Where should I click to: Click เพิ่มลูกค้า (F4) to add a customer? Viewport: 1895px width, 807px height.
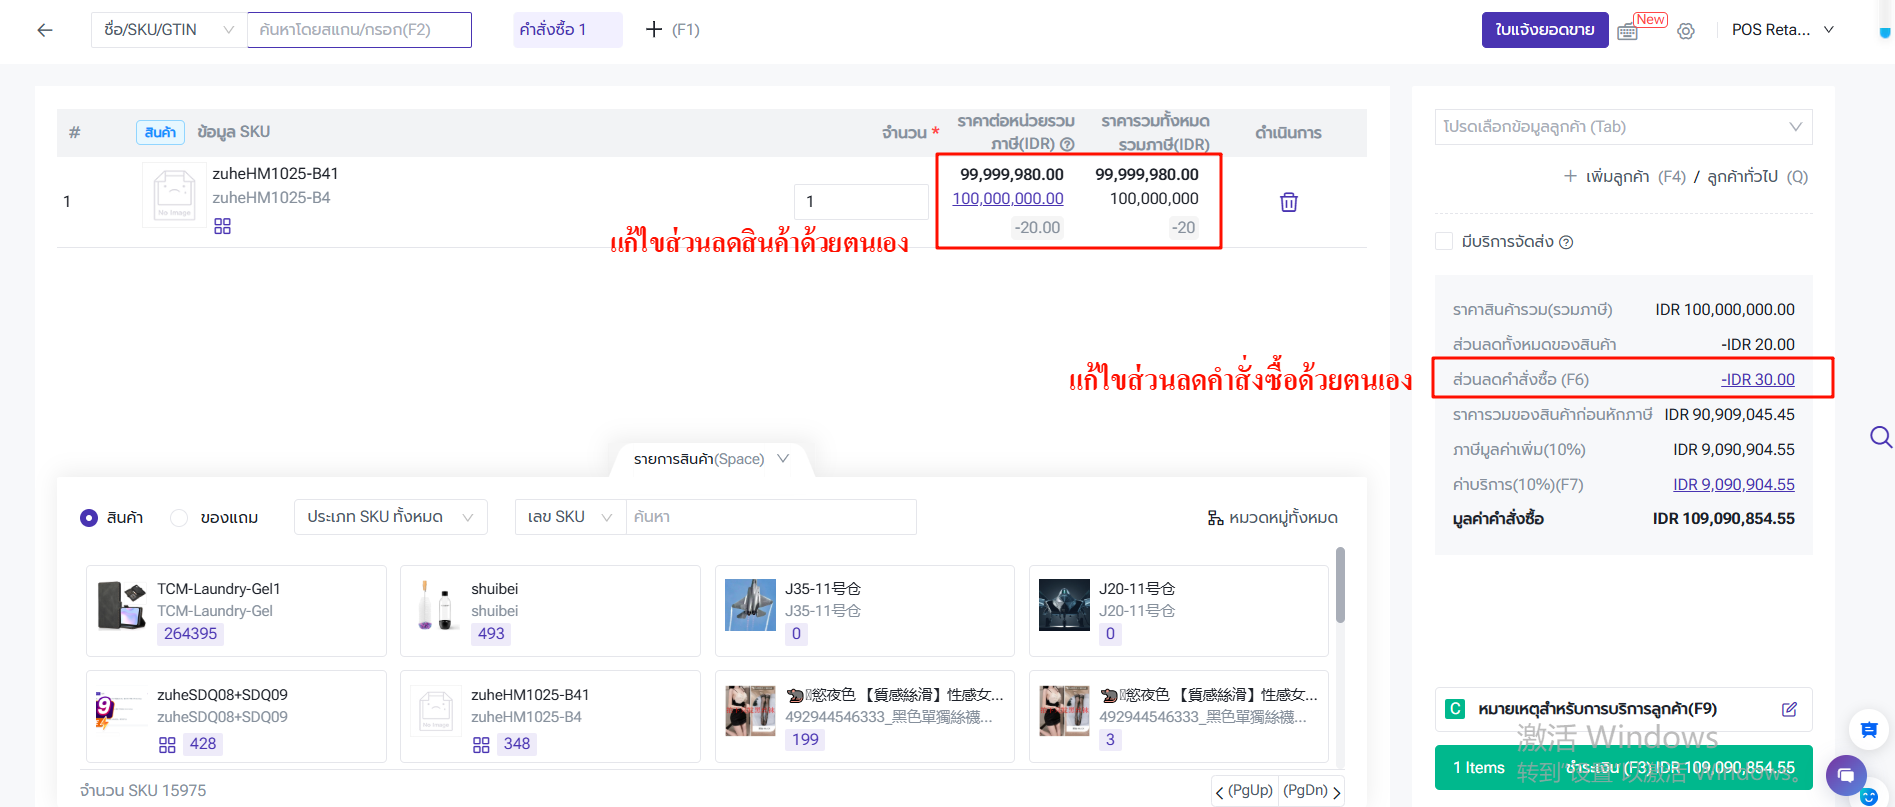click(1625, 177)
